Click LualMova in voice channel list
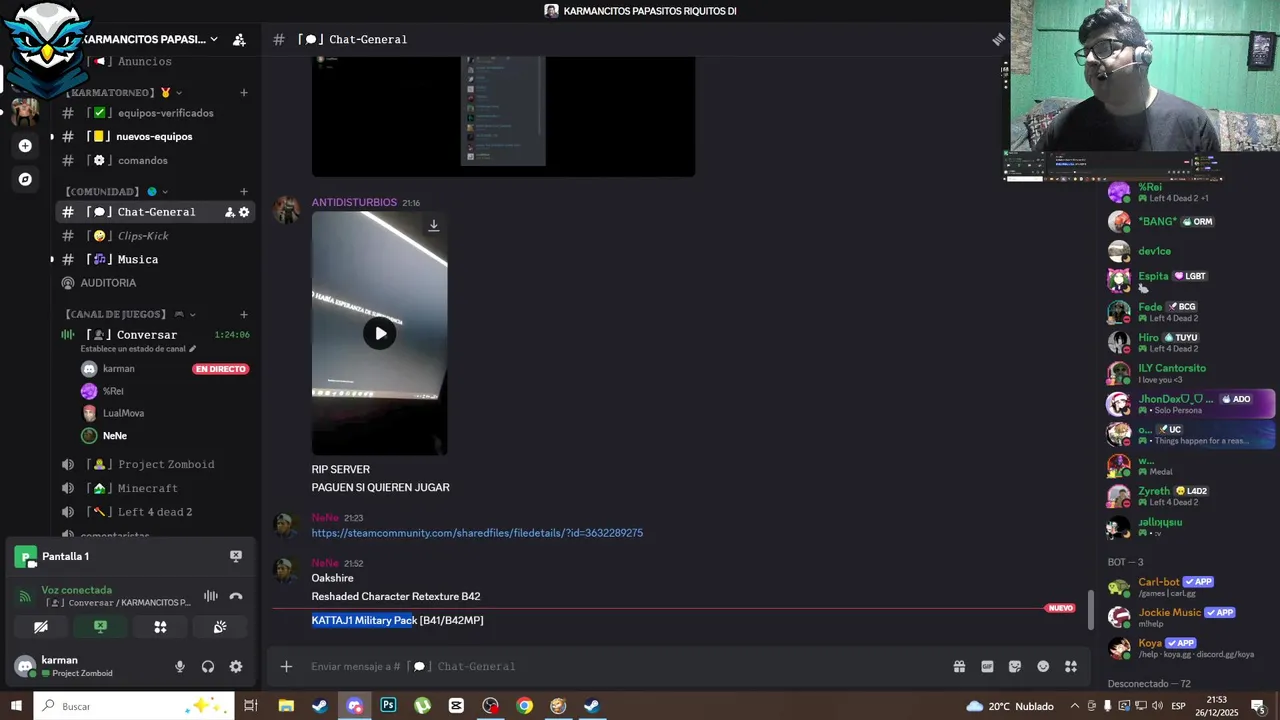Image resolution: width=1280 pixels, height=720 pixels. [123, 413]
